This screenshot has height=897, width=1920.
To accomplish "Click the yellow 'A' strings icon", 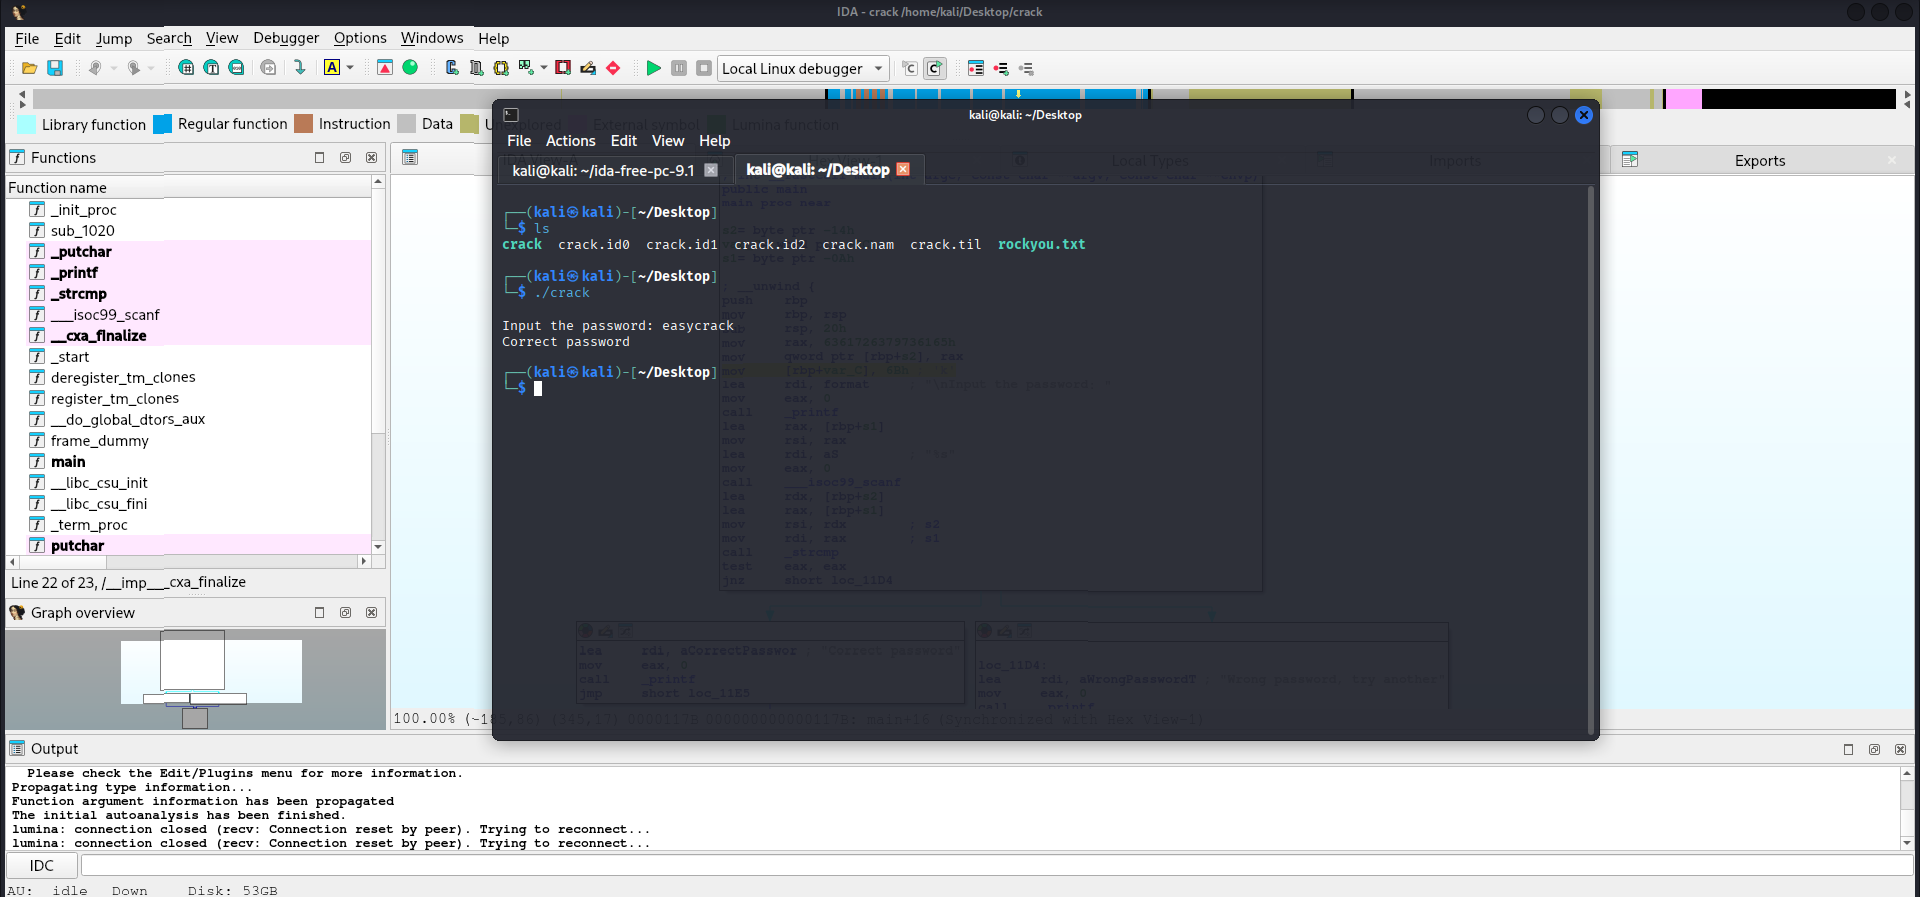I will pyautogui.click(x=332, y=68).
